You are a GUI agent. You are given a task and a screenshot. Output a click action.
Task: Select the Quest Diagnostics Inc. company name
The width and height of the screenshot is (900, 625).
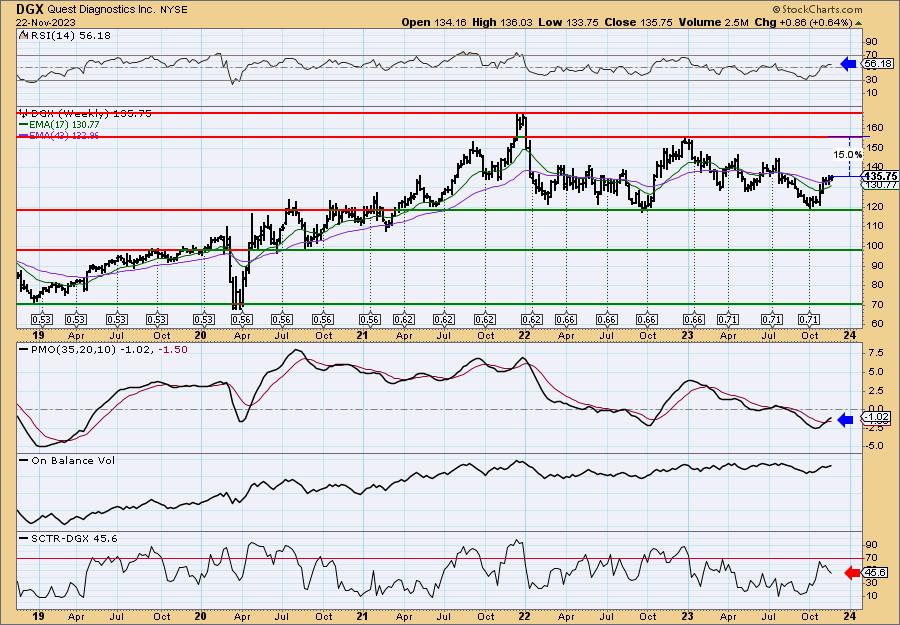tap(100, 9)
